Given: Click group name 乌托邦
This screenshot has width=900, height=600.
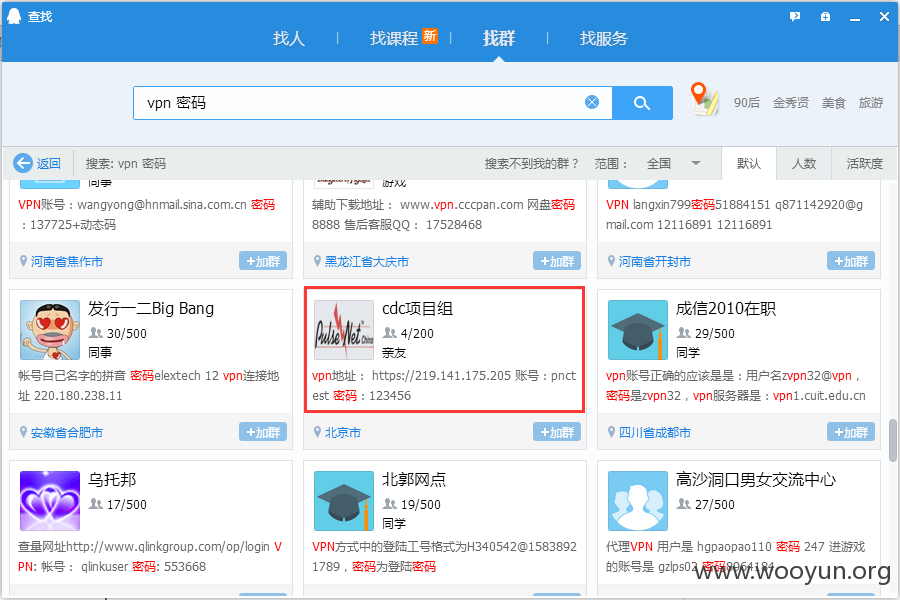Looking at the screenshot, I should click(112, 479).
